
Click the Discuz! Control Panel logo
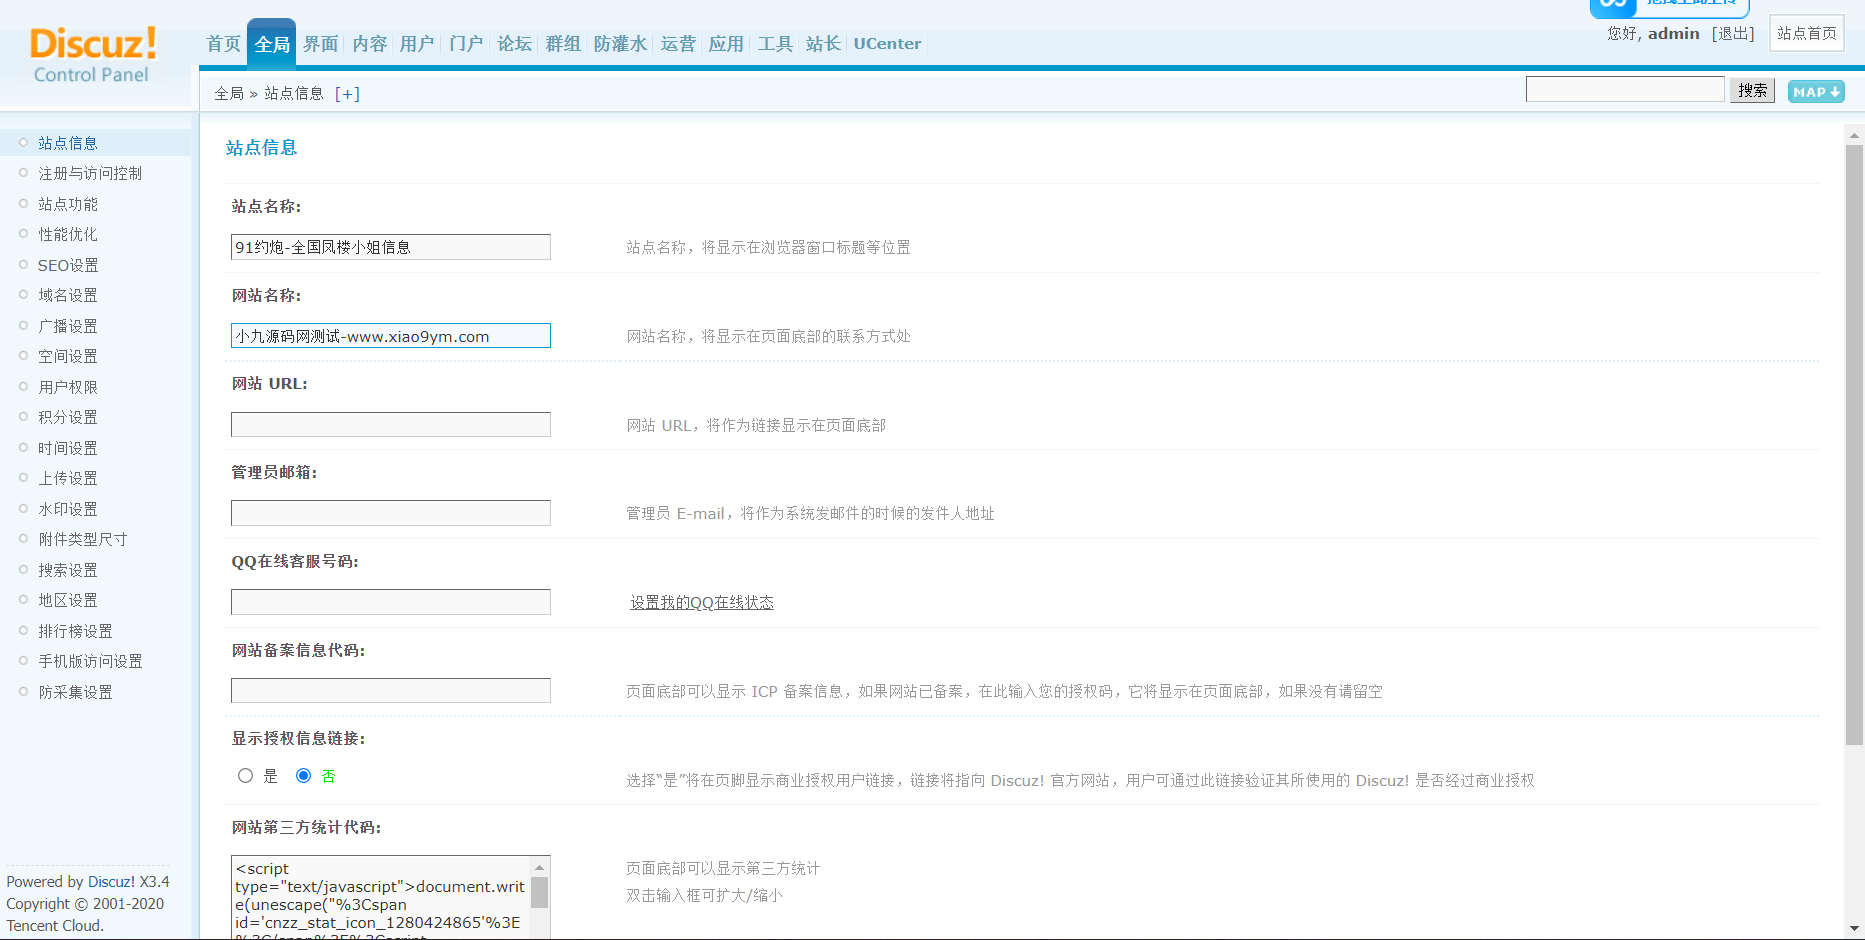point(93,56)
